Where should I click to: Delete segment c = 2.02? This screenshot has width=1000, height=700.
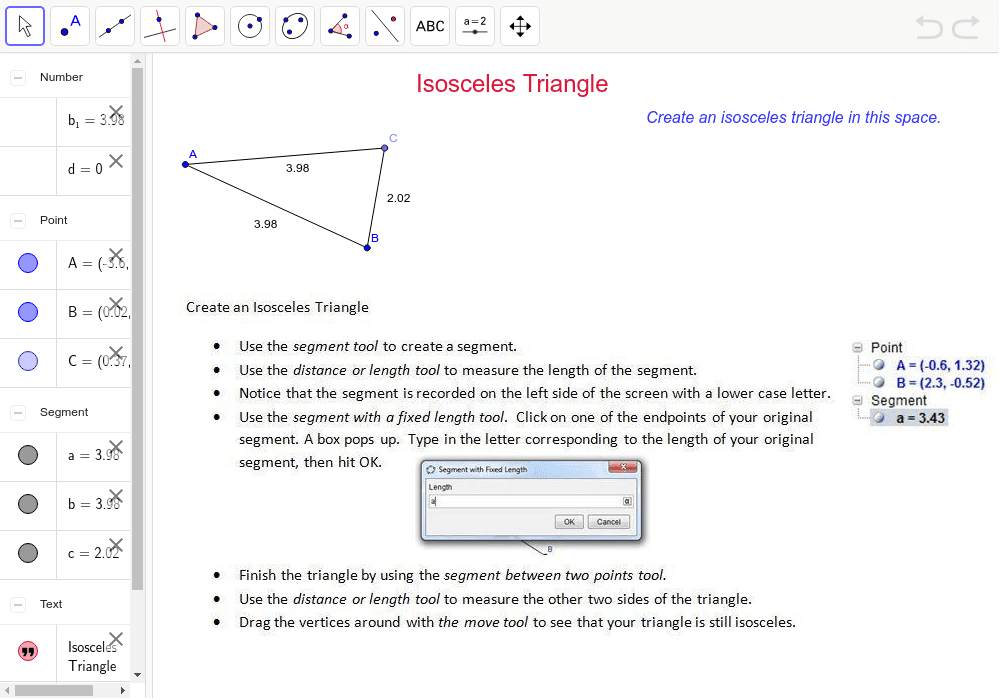pos(116,545)
